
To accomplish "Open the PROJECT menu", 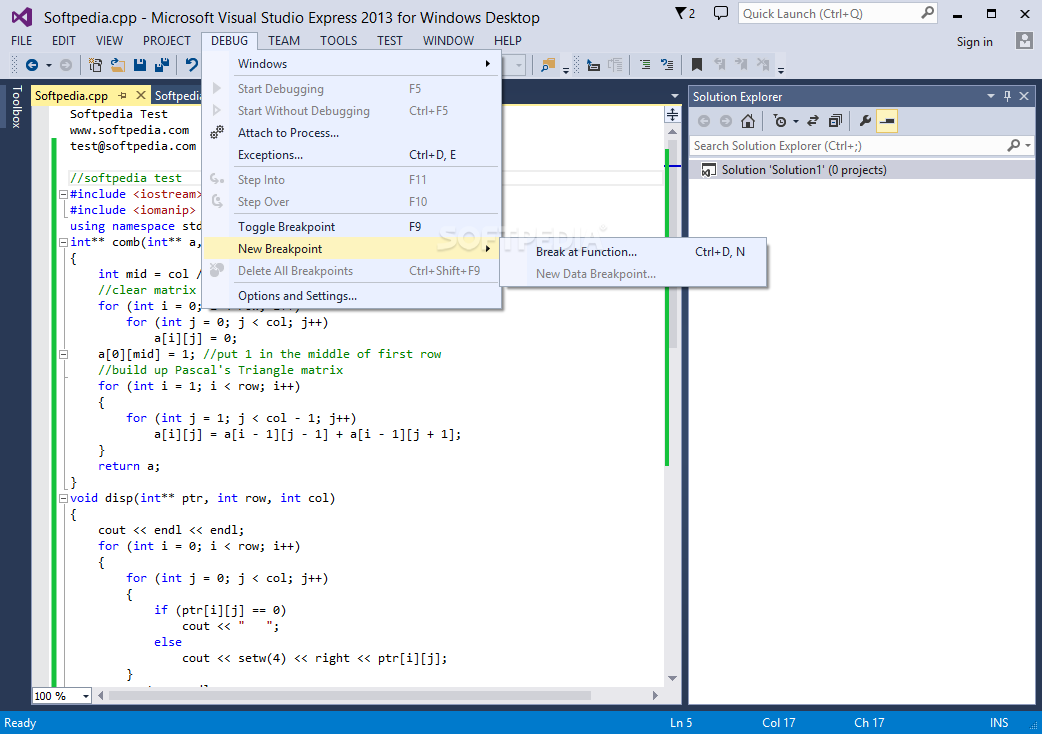I will [x=167, y=41].
